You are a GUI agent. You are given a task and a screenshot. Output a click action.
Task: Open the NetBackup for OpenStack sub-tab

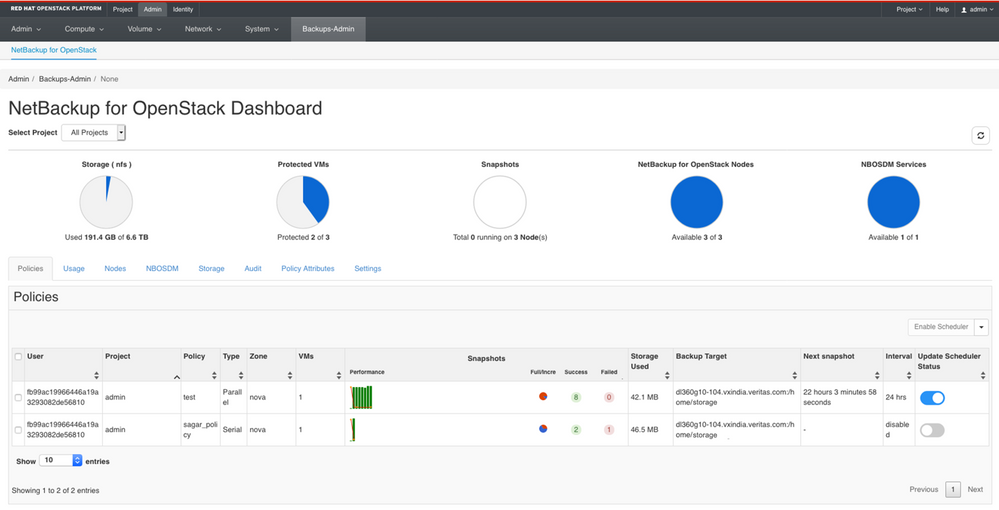(54, 50)
